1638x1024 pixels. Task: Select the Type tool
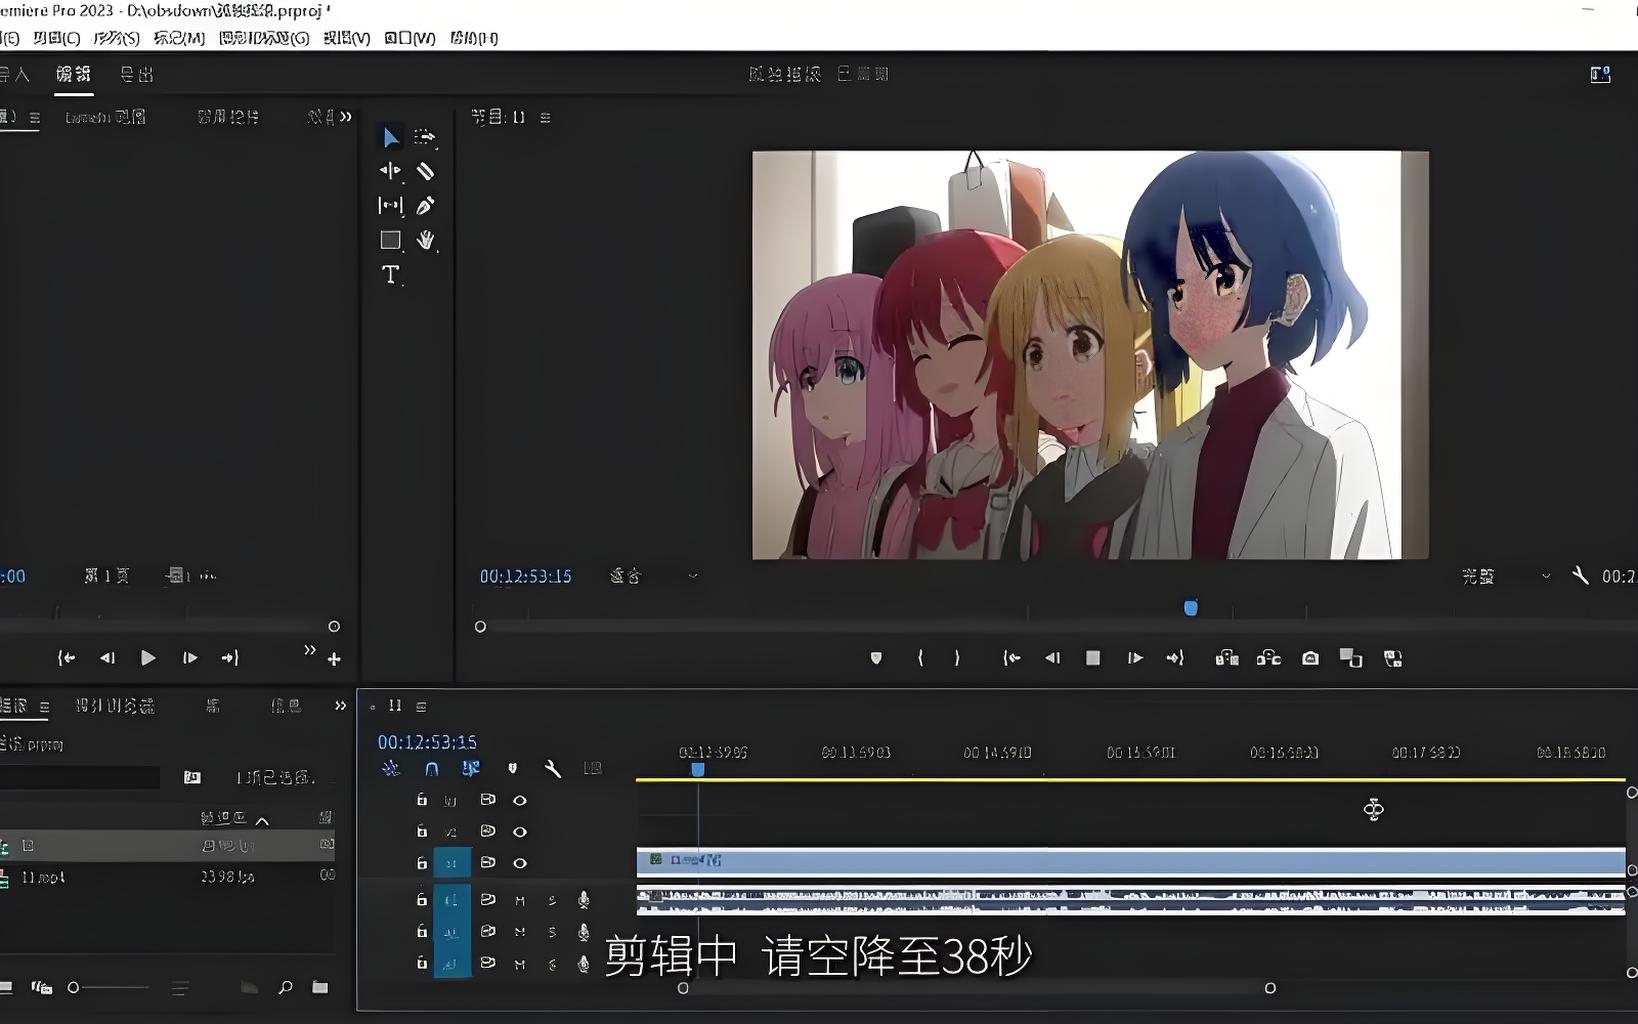(390, 275)
